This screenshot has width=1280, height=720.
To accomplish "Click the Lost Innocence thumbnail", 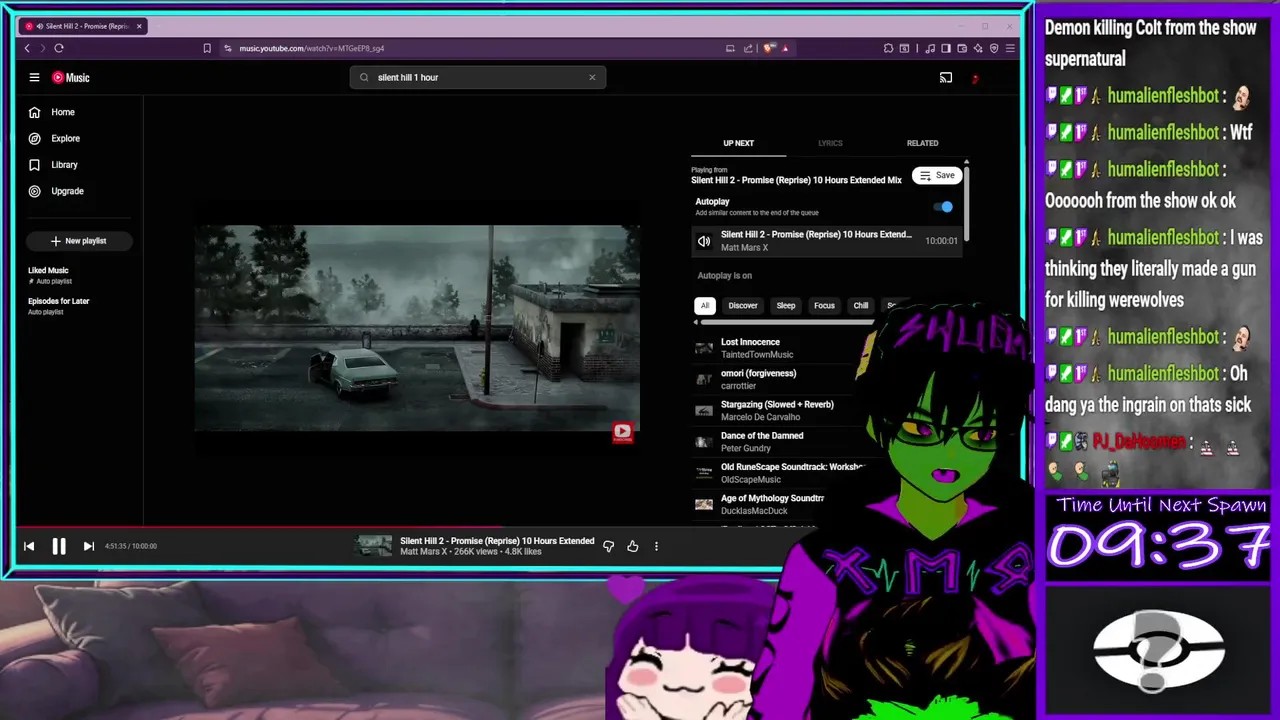I will coord(704,348).
